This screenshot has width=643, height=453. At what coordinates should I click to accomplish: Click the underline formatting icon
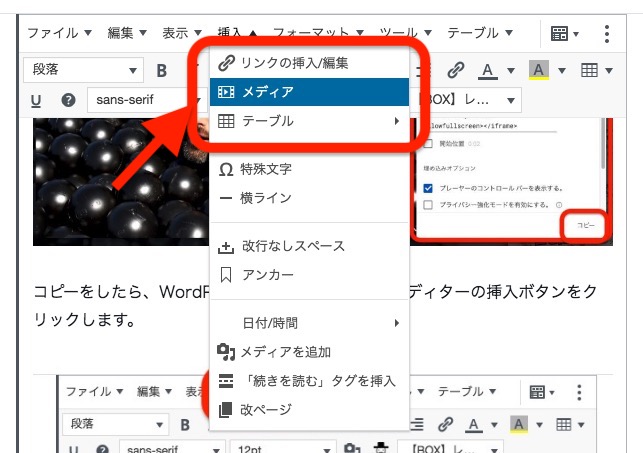click(x=36, y=100)
